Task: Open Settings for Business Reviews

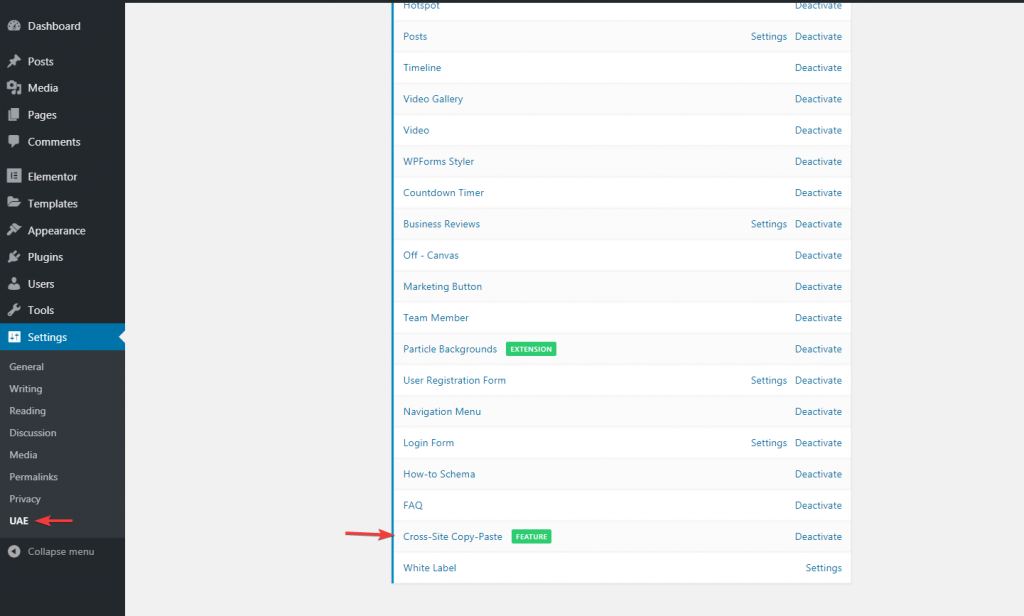Action: [768, 224]
